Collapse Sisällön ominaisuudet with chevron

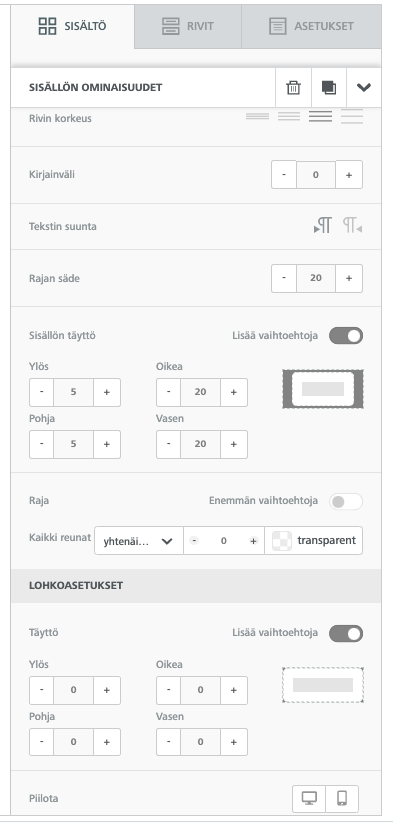pos(364,88)
